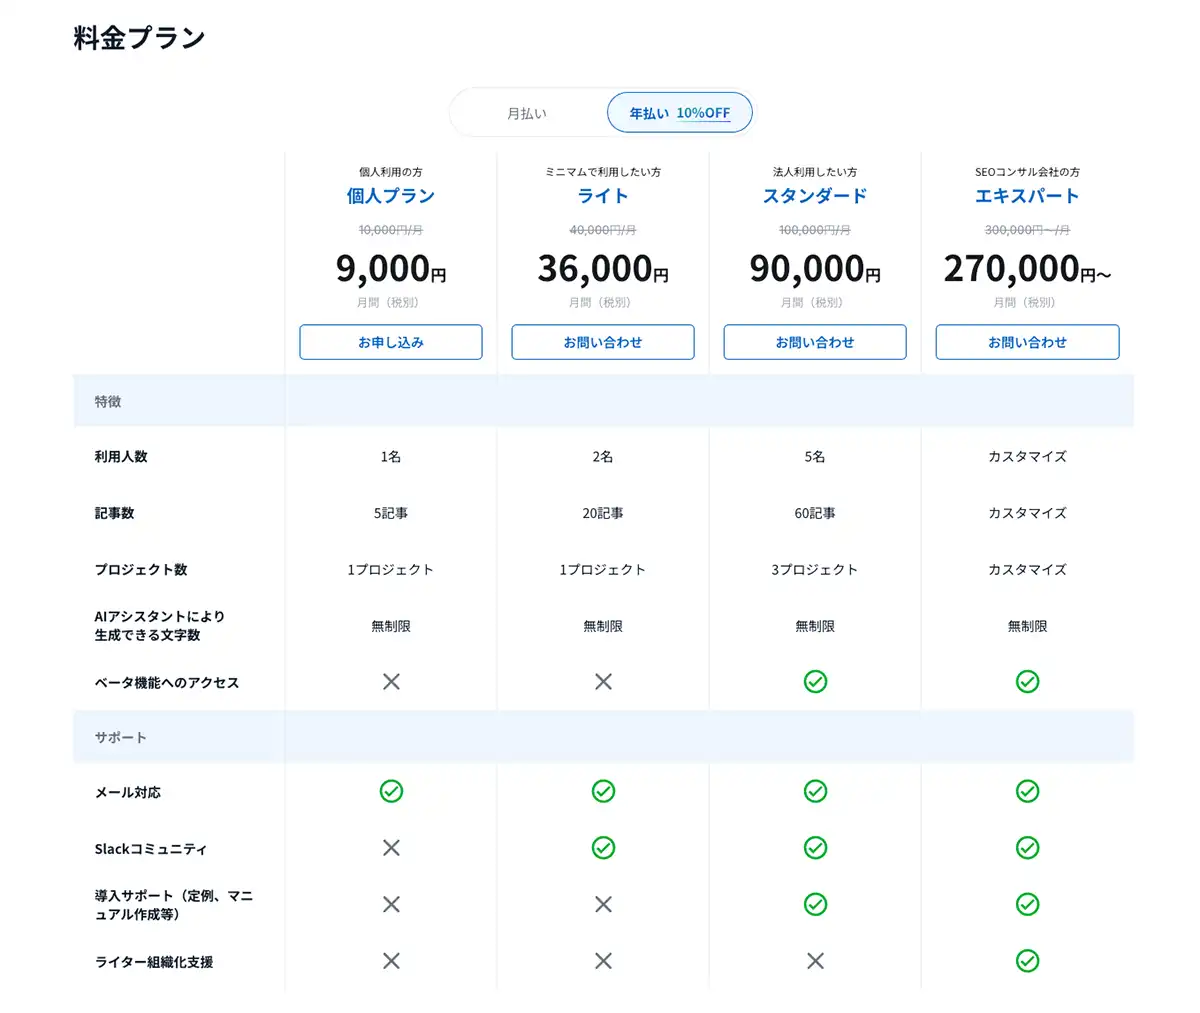The width and height of the screenshot is (1200, 1013).
Task: Click the 36,000円 price
Action: [x=603, y=268]
